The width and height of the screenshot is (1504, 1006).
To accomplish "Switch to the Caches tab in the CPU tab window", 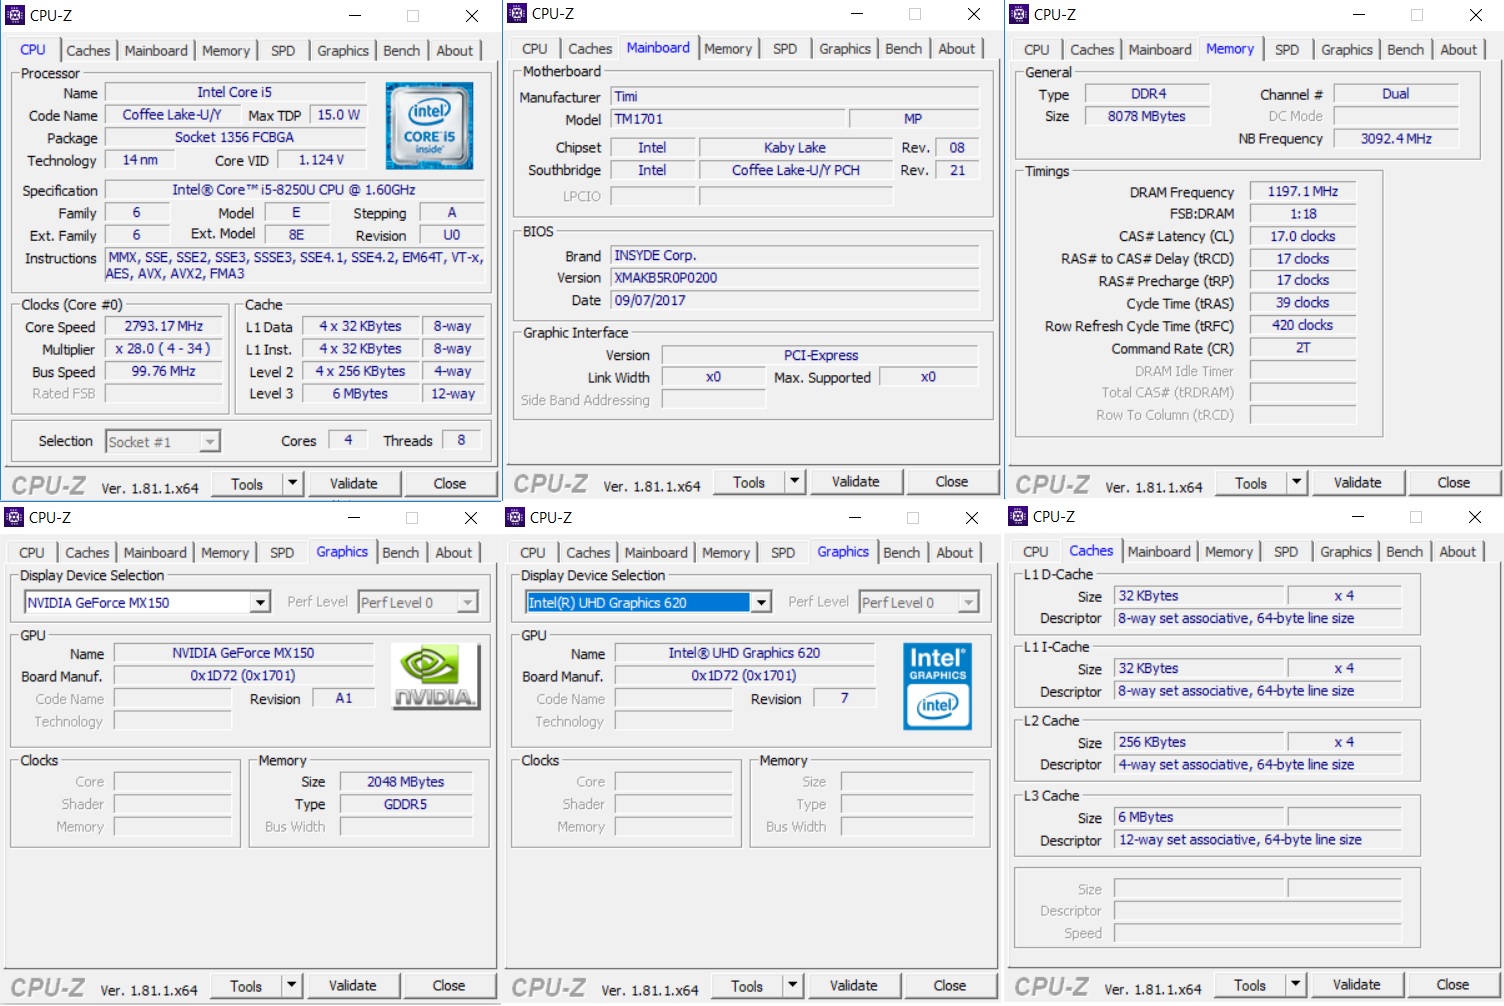I will [88, 51].
